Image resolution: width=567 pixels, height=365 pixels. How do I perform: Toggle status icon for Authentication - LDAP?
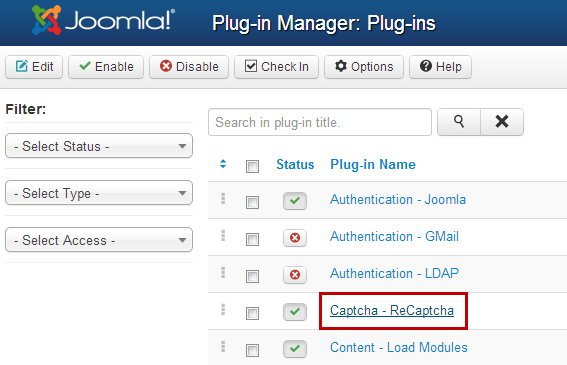[295, 275]
